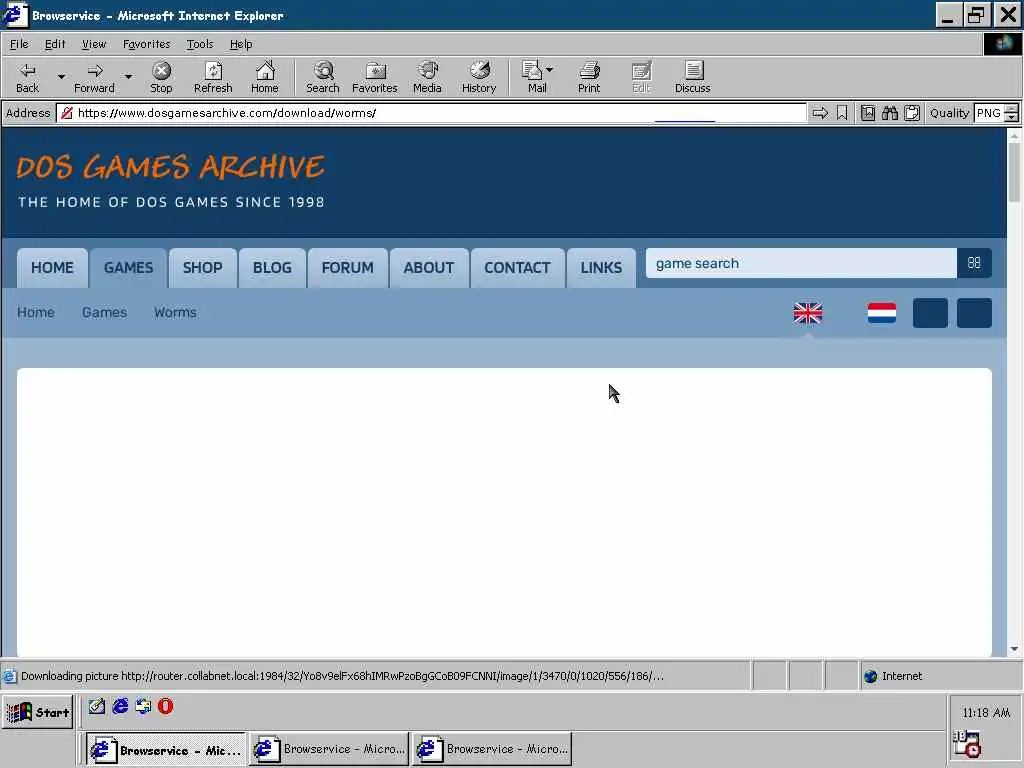1024x768 pixels.
Task: Click the Games breadcrumb link
Action: pos(104,312)
